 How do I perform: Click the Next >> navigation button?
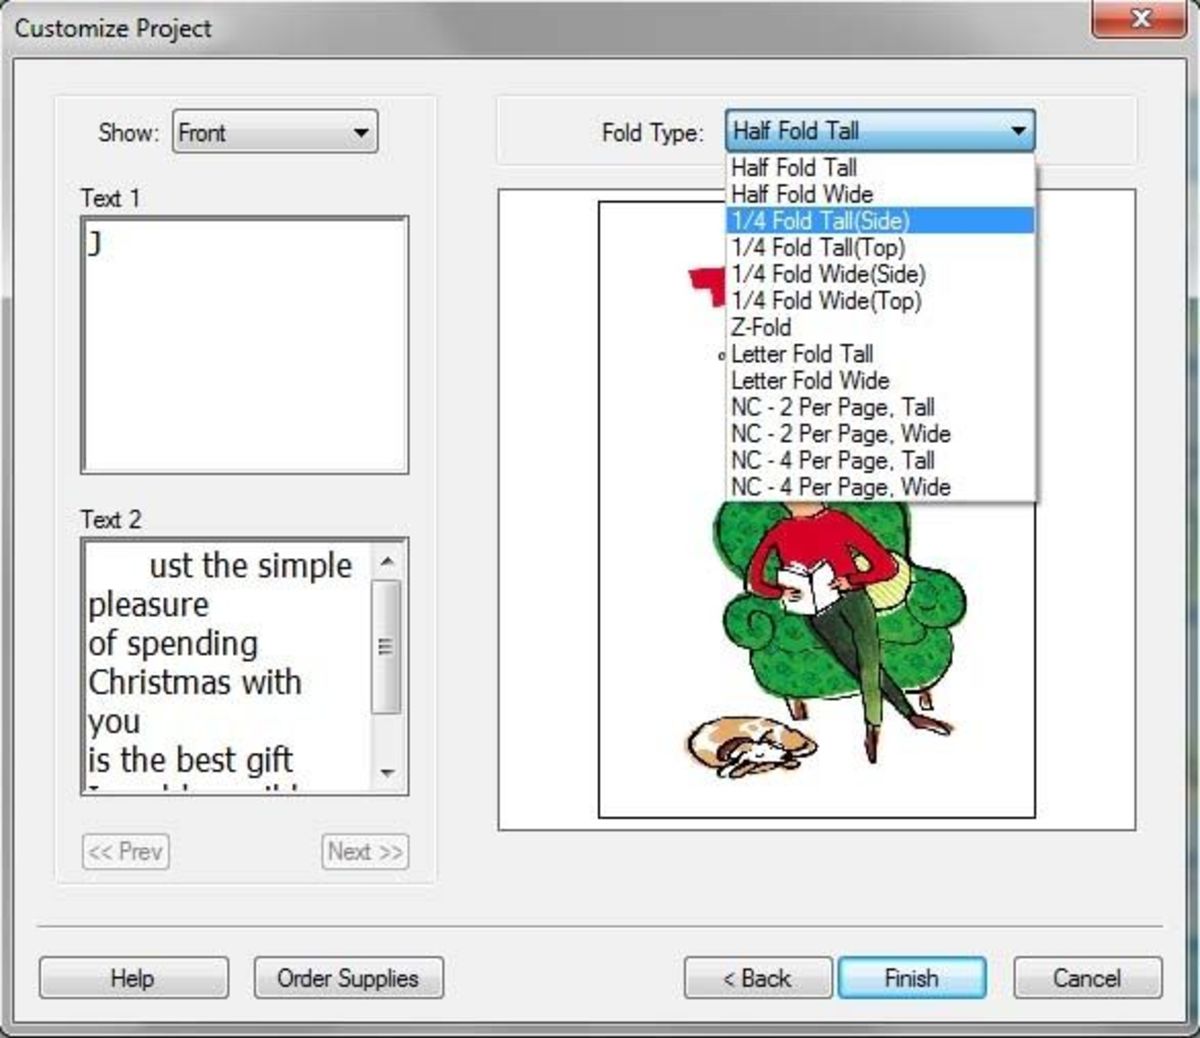(x=364, y=851)
